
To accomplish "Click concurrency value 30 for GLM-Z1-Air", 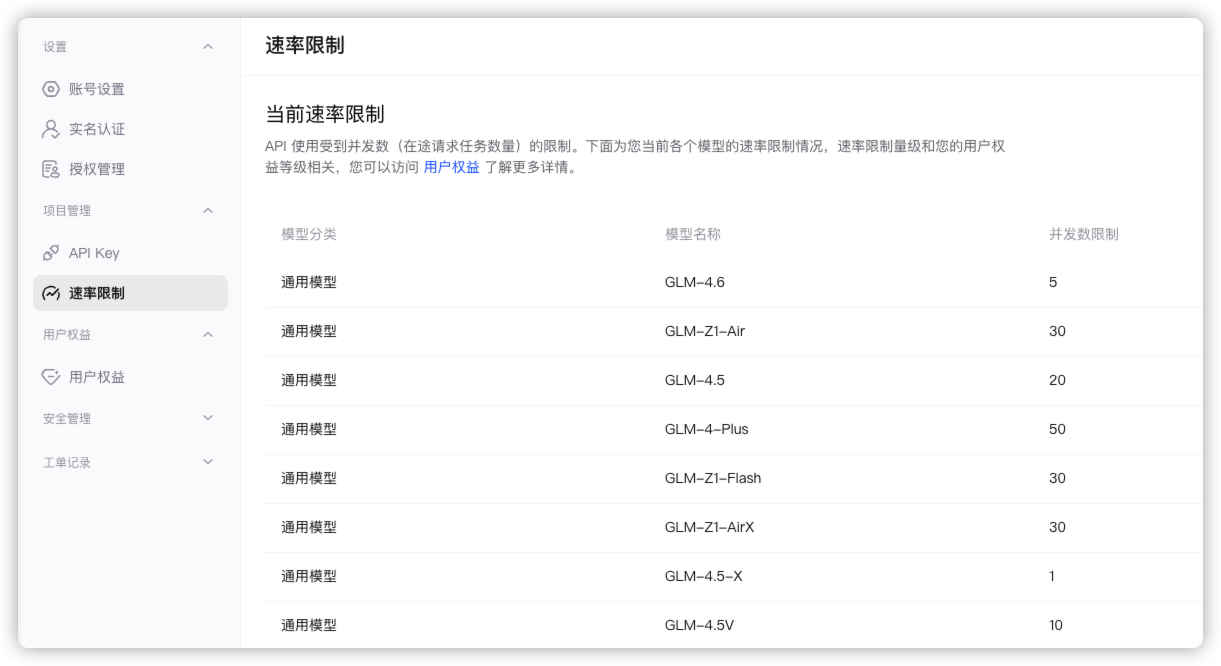I will pos(1057,331).
